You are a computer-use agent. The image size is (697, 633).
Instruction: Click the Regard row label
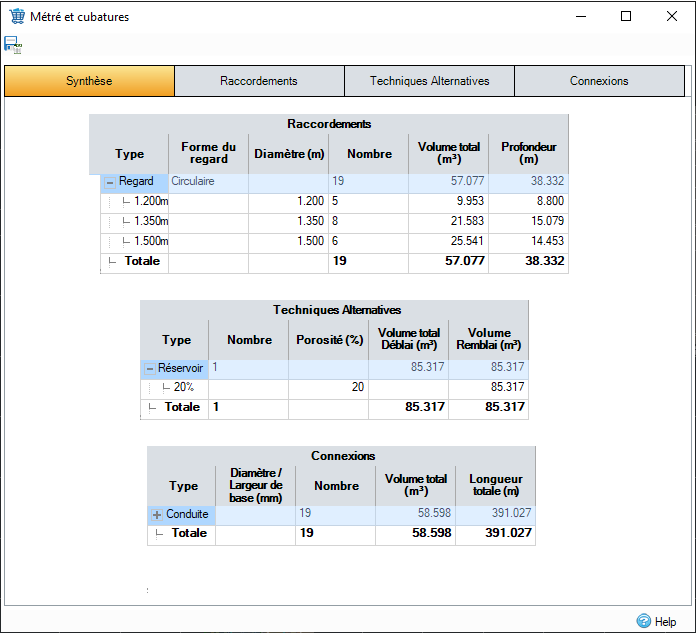[136, 181]
